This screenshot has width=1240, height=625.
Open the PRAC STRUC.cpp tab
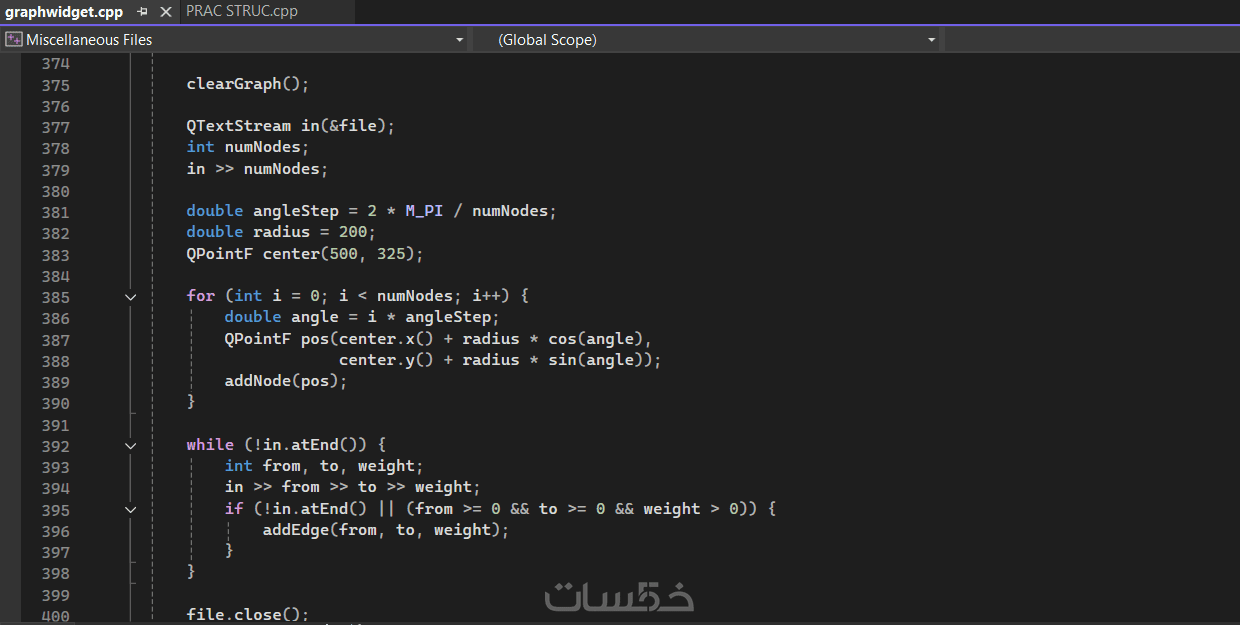242,11
